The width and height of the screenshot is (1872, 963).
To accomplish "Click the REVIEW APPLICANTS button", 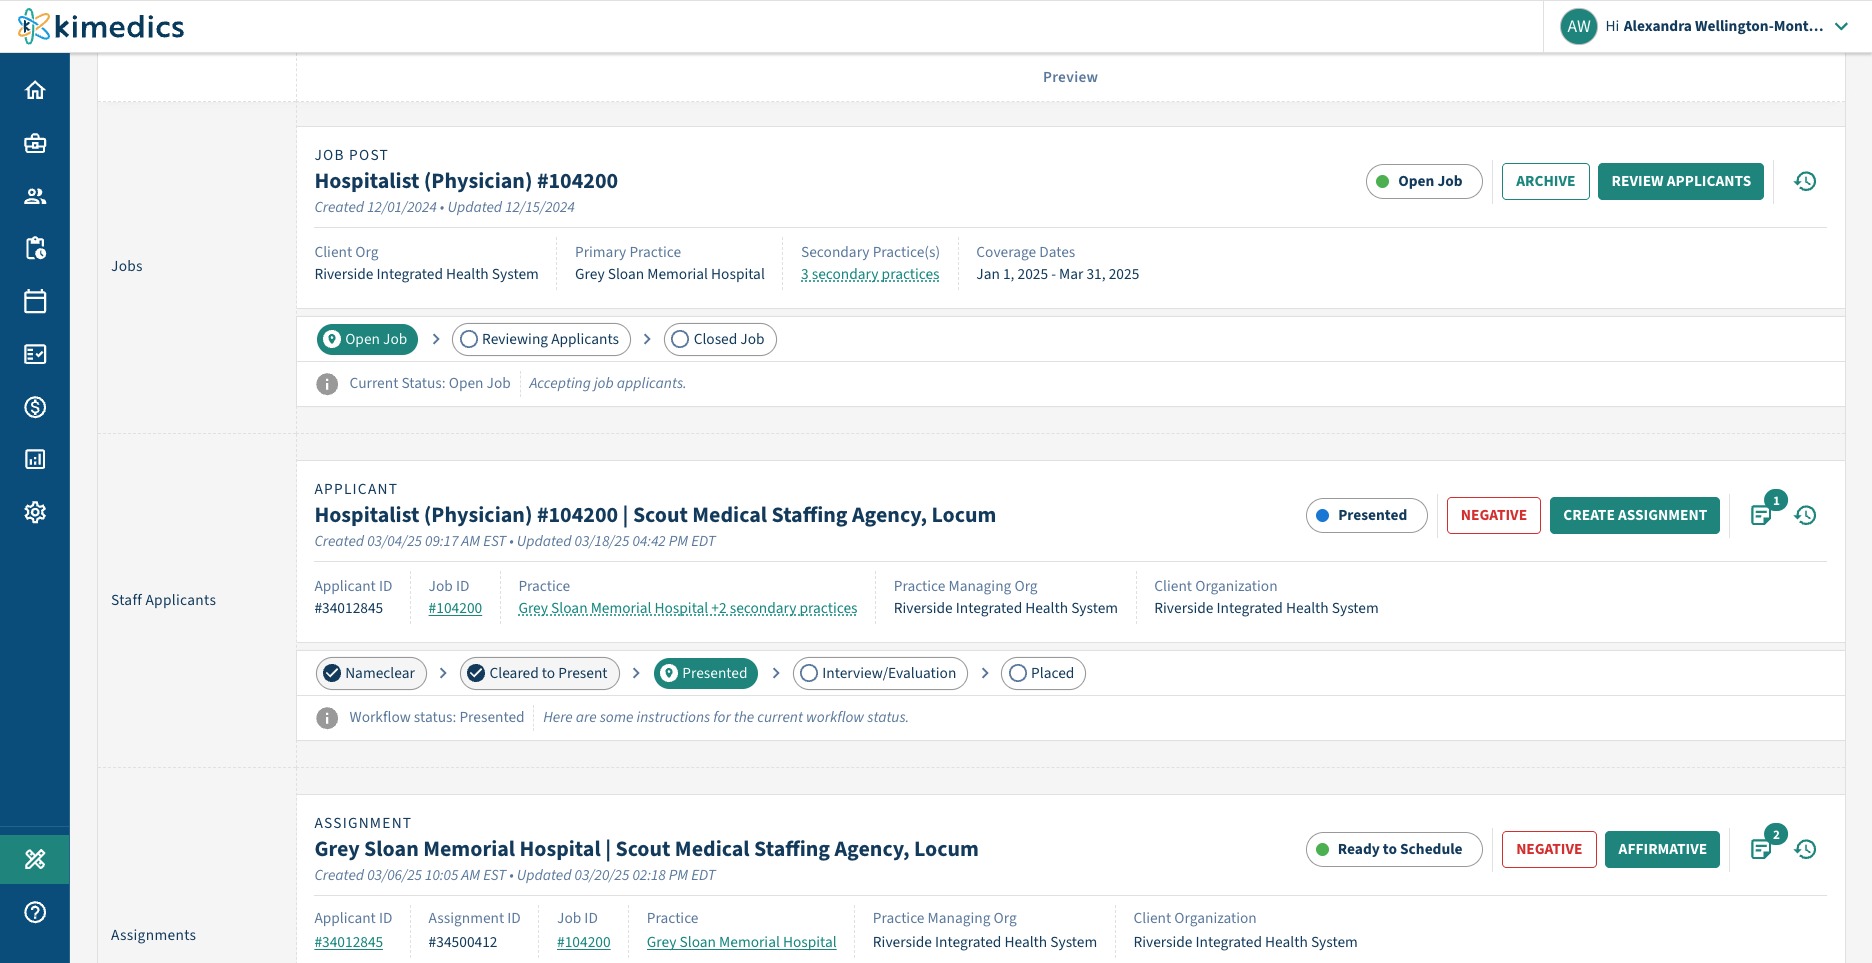I will (x=1681, y=181).
